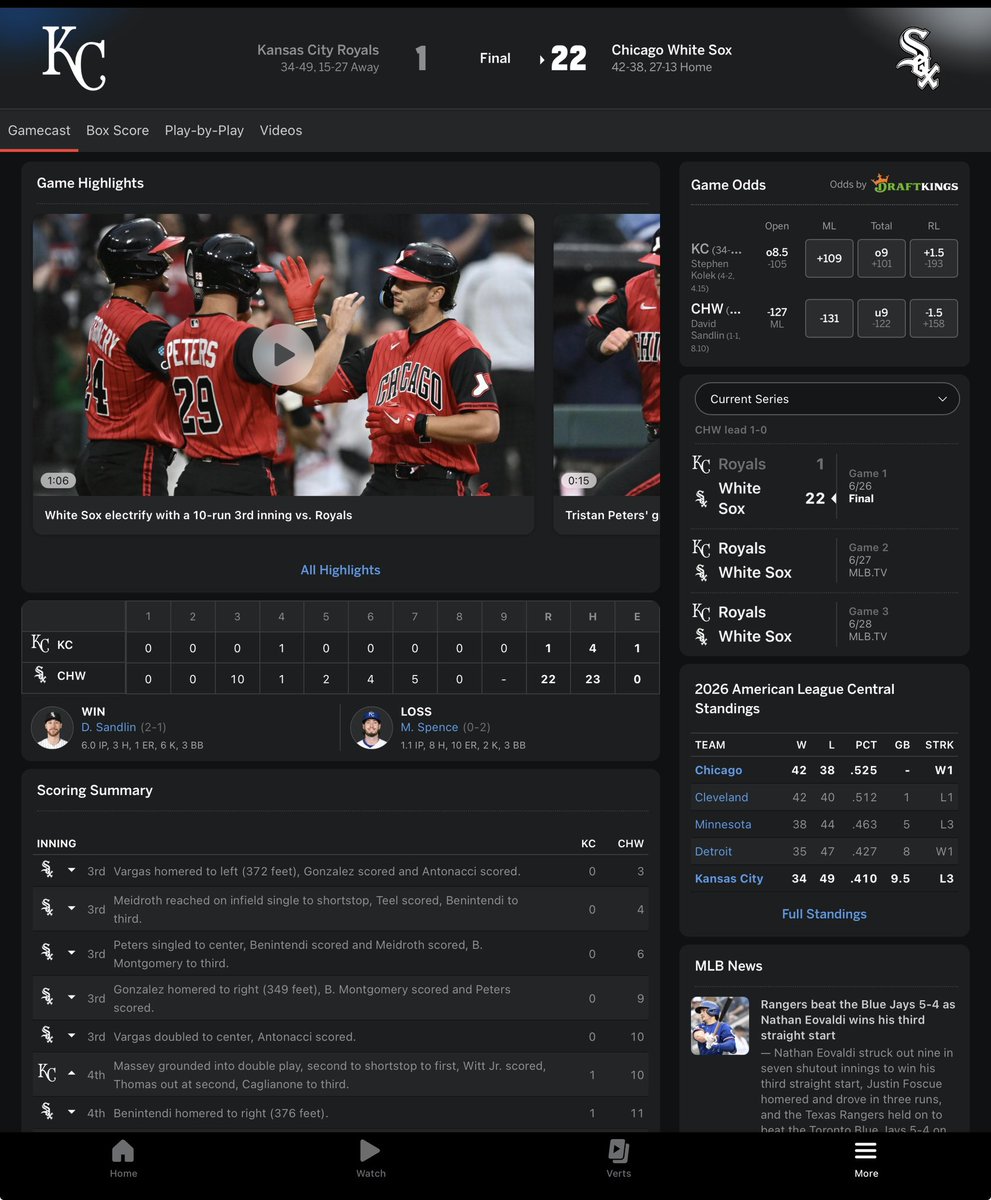Select the o9 total odds button
The image size is (991, 1200).
881,258
